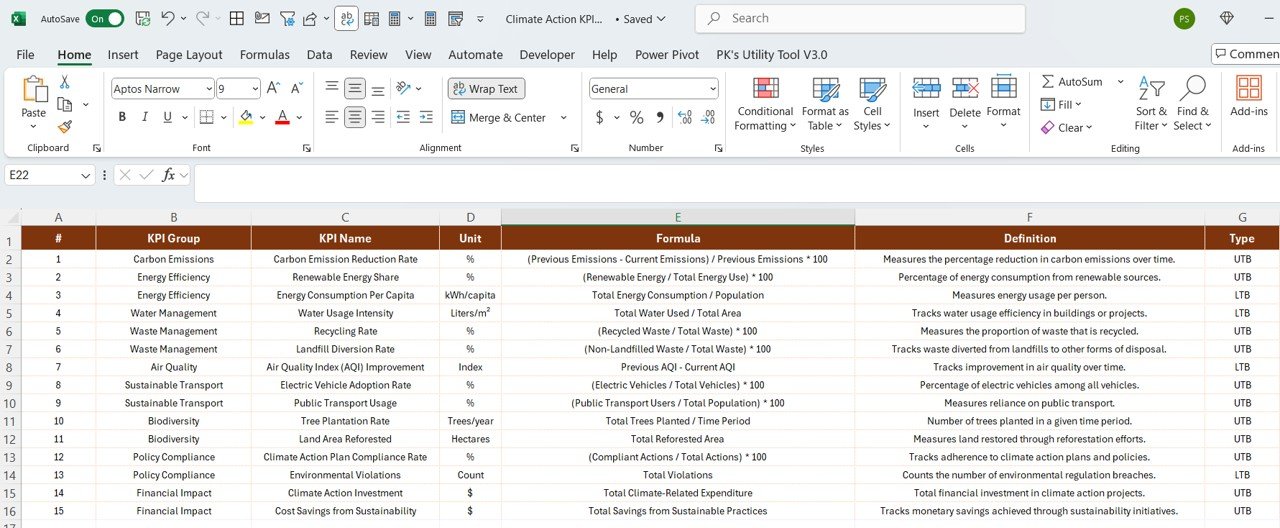1280x528 pixels.
Task: Click the Increase Decimal icon
Action: tap(687, 117)
